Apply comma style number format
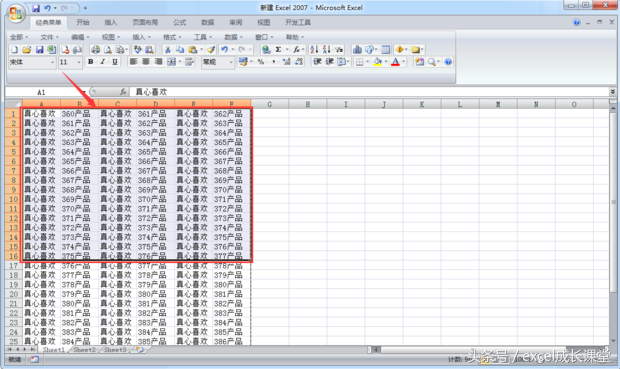The height and width of the screenshot is (369, 620). coord(273,62)
